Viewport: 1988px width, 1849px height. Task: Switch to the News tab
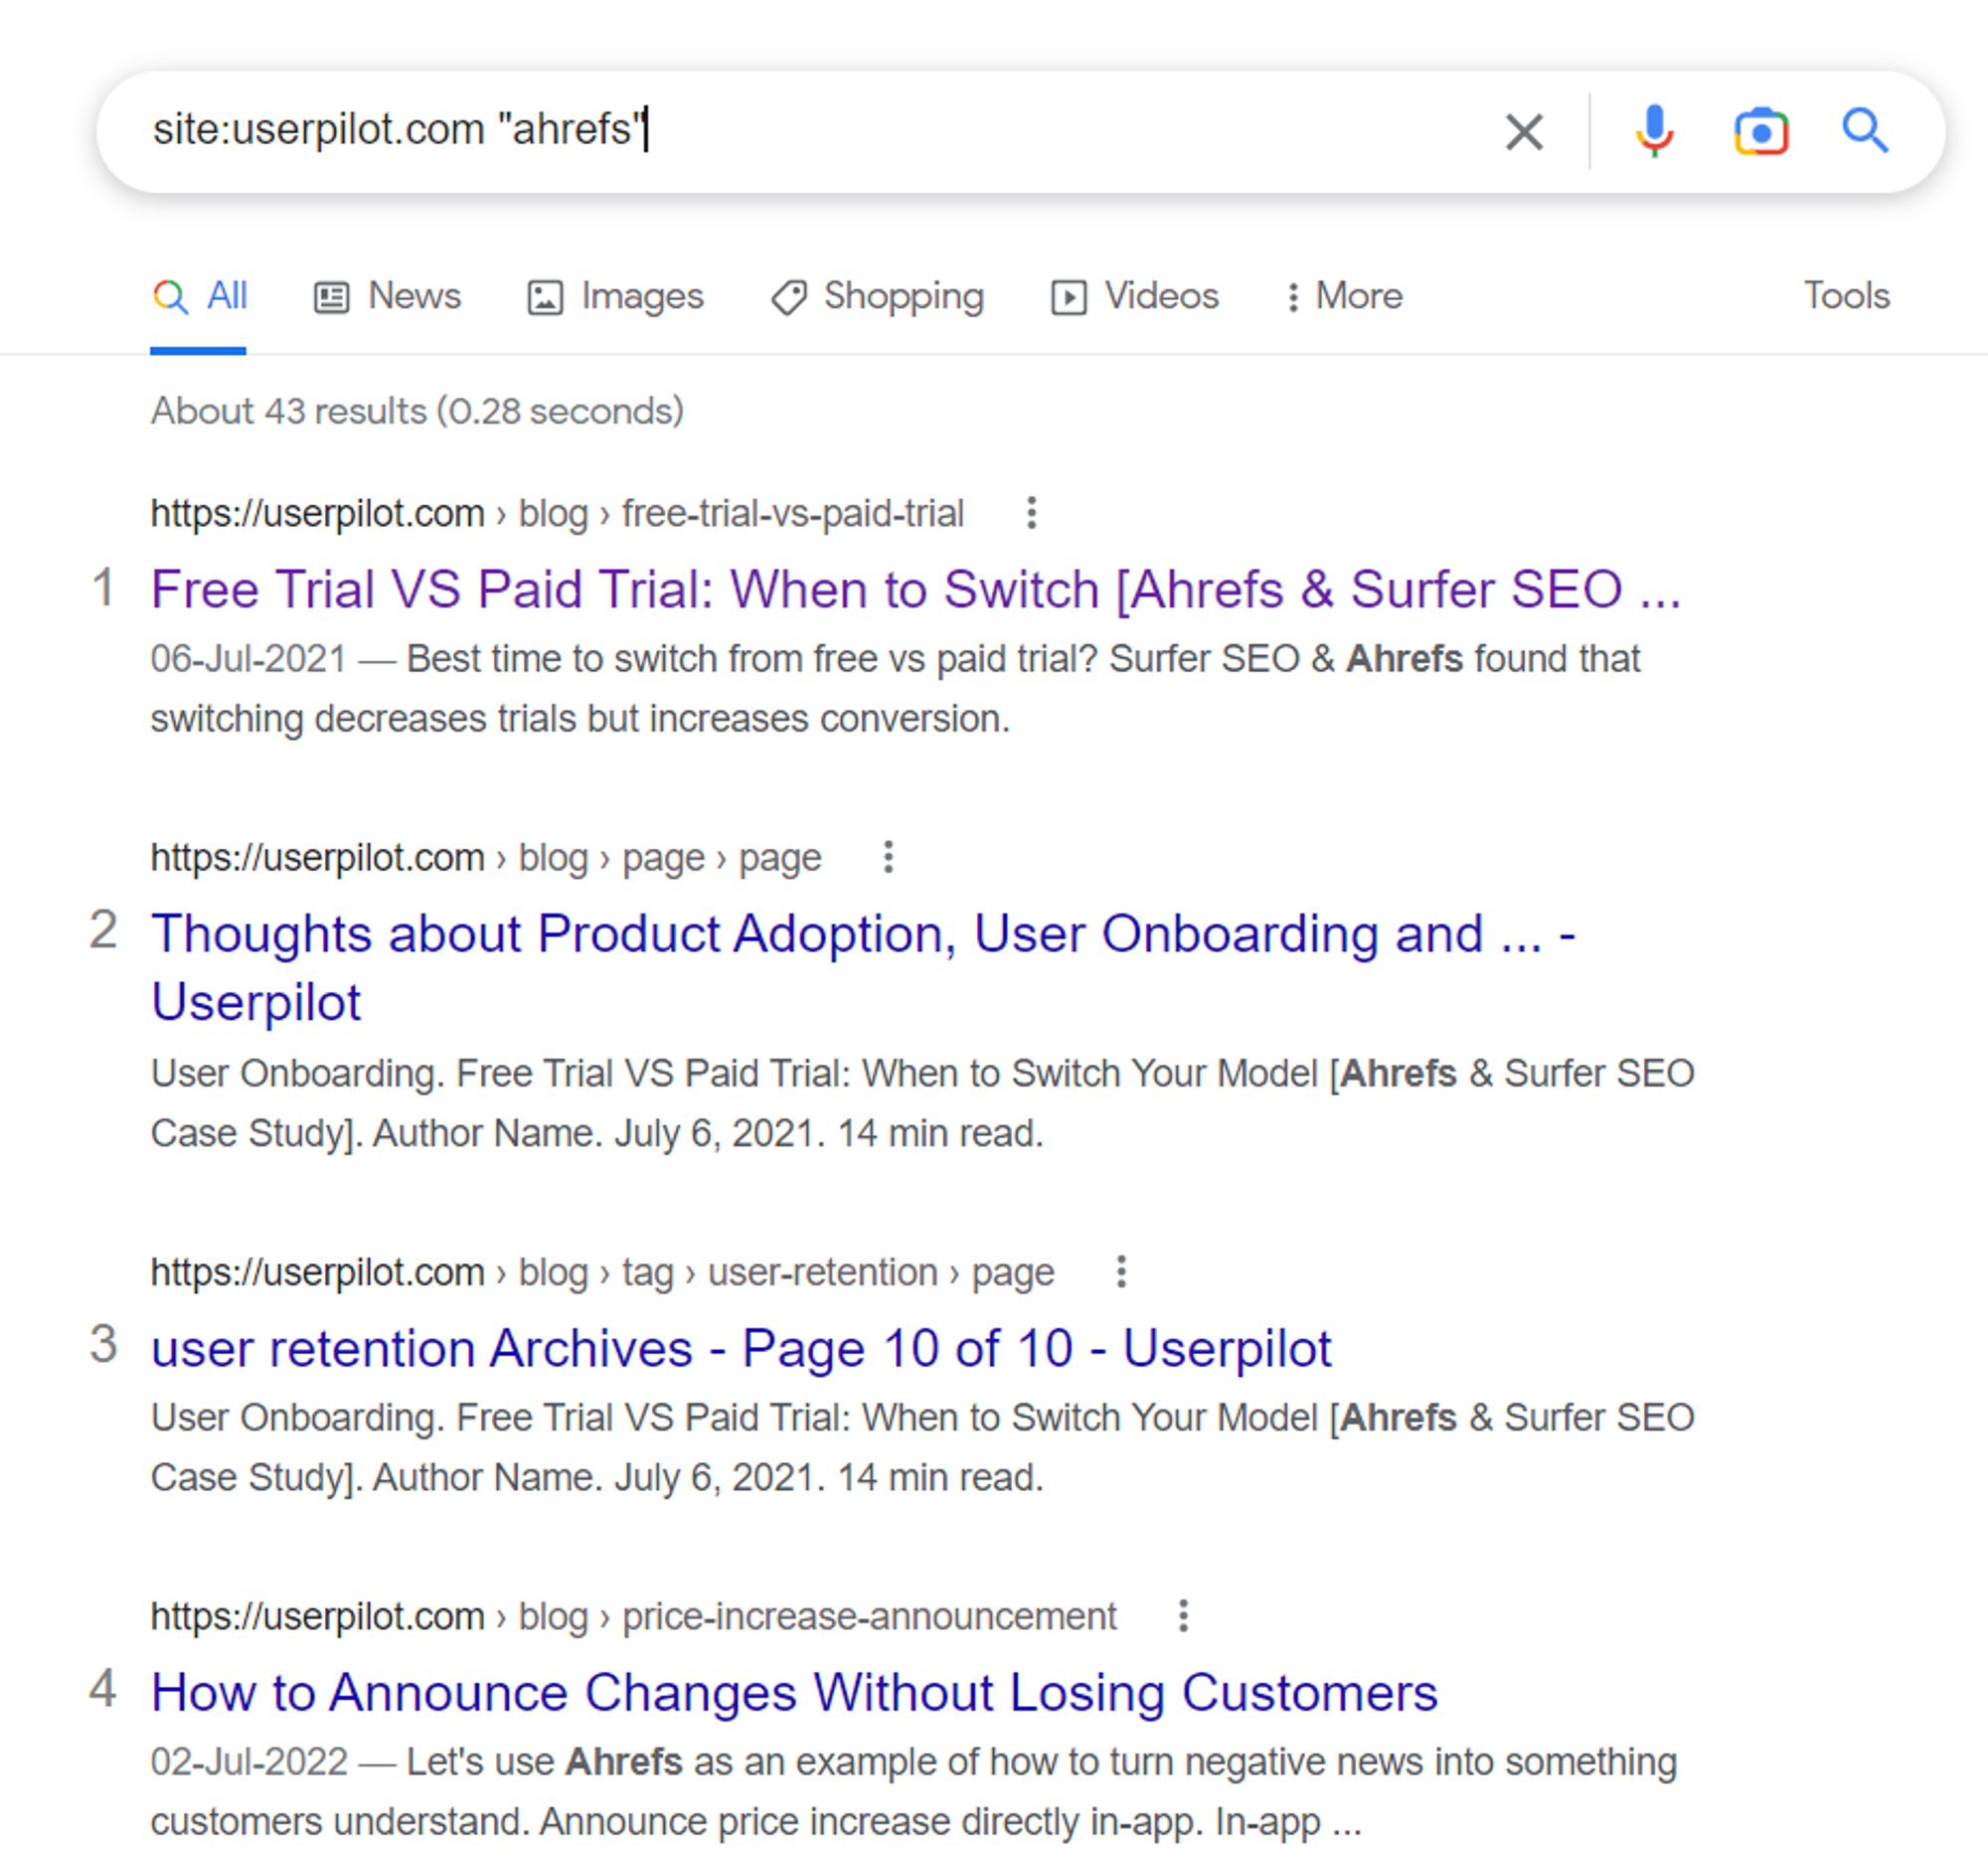click(x=387, y=296)
